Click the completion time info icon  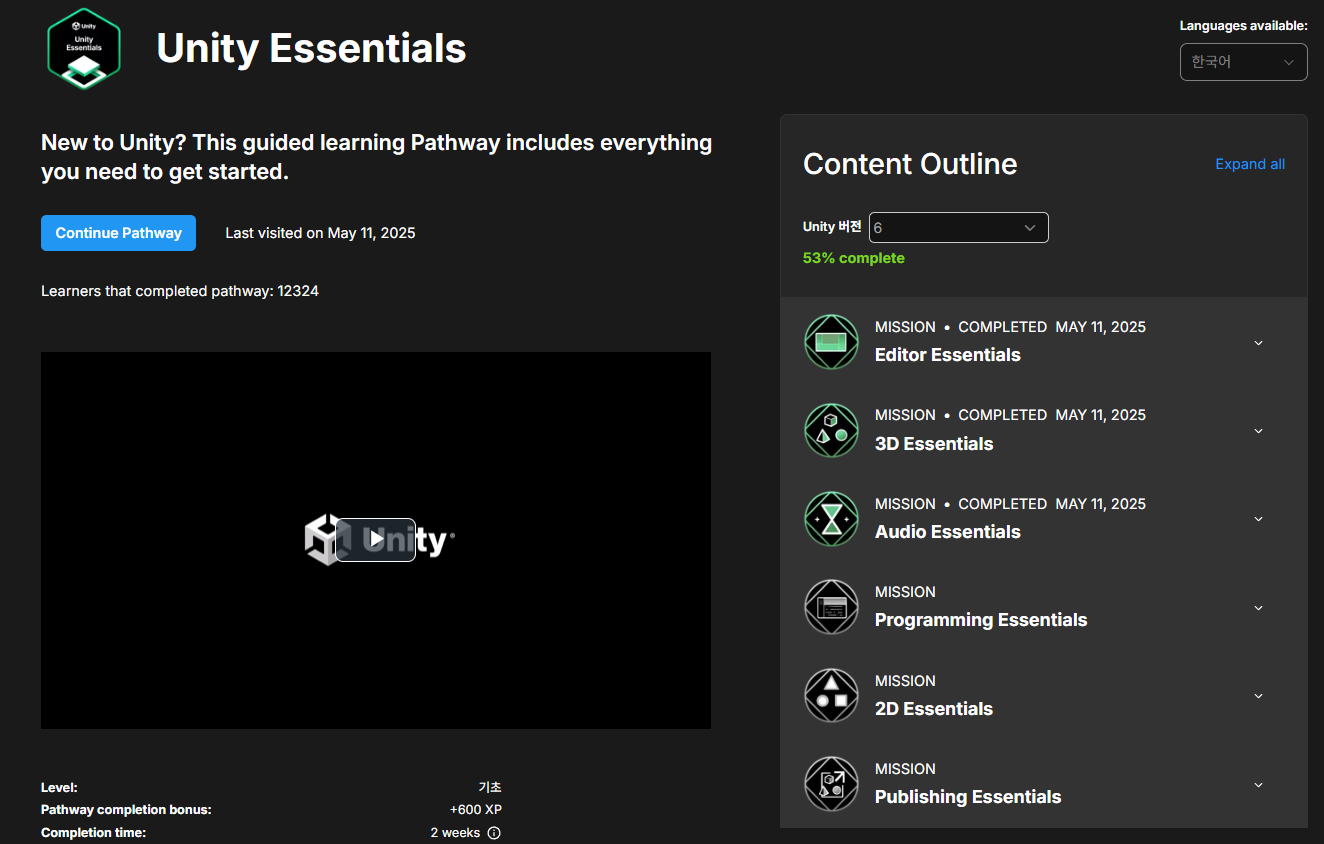[494, 833]
